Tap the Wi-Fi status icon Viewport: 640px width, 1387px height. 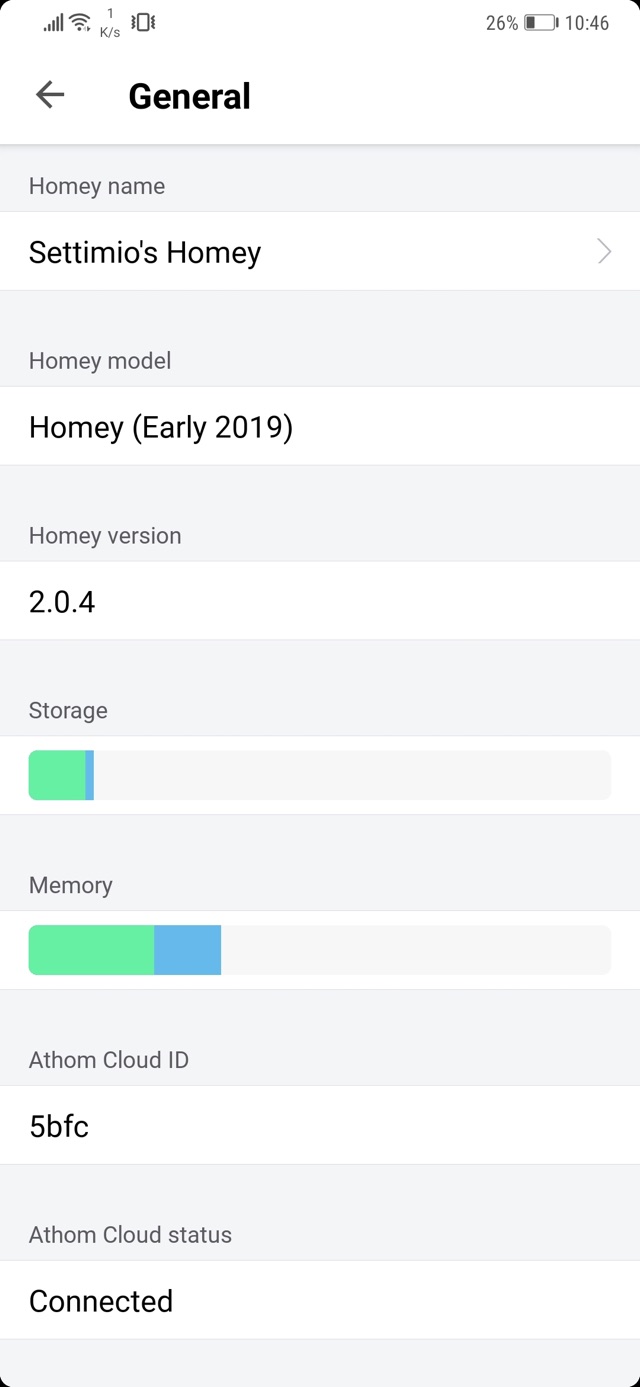(x=81, y=22)
